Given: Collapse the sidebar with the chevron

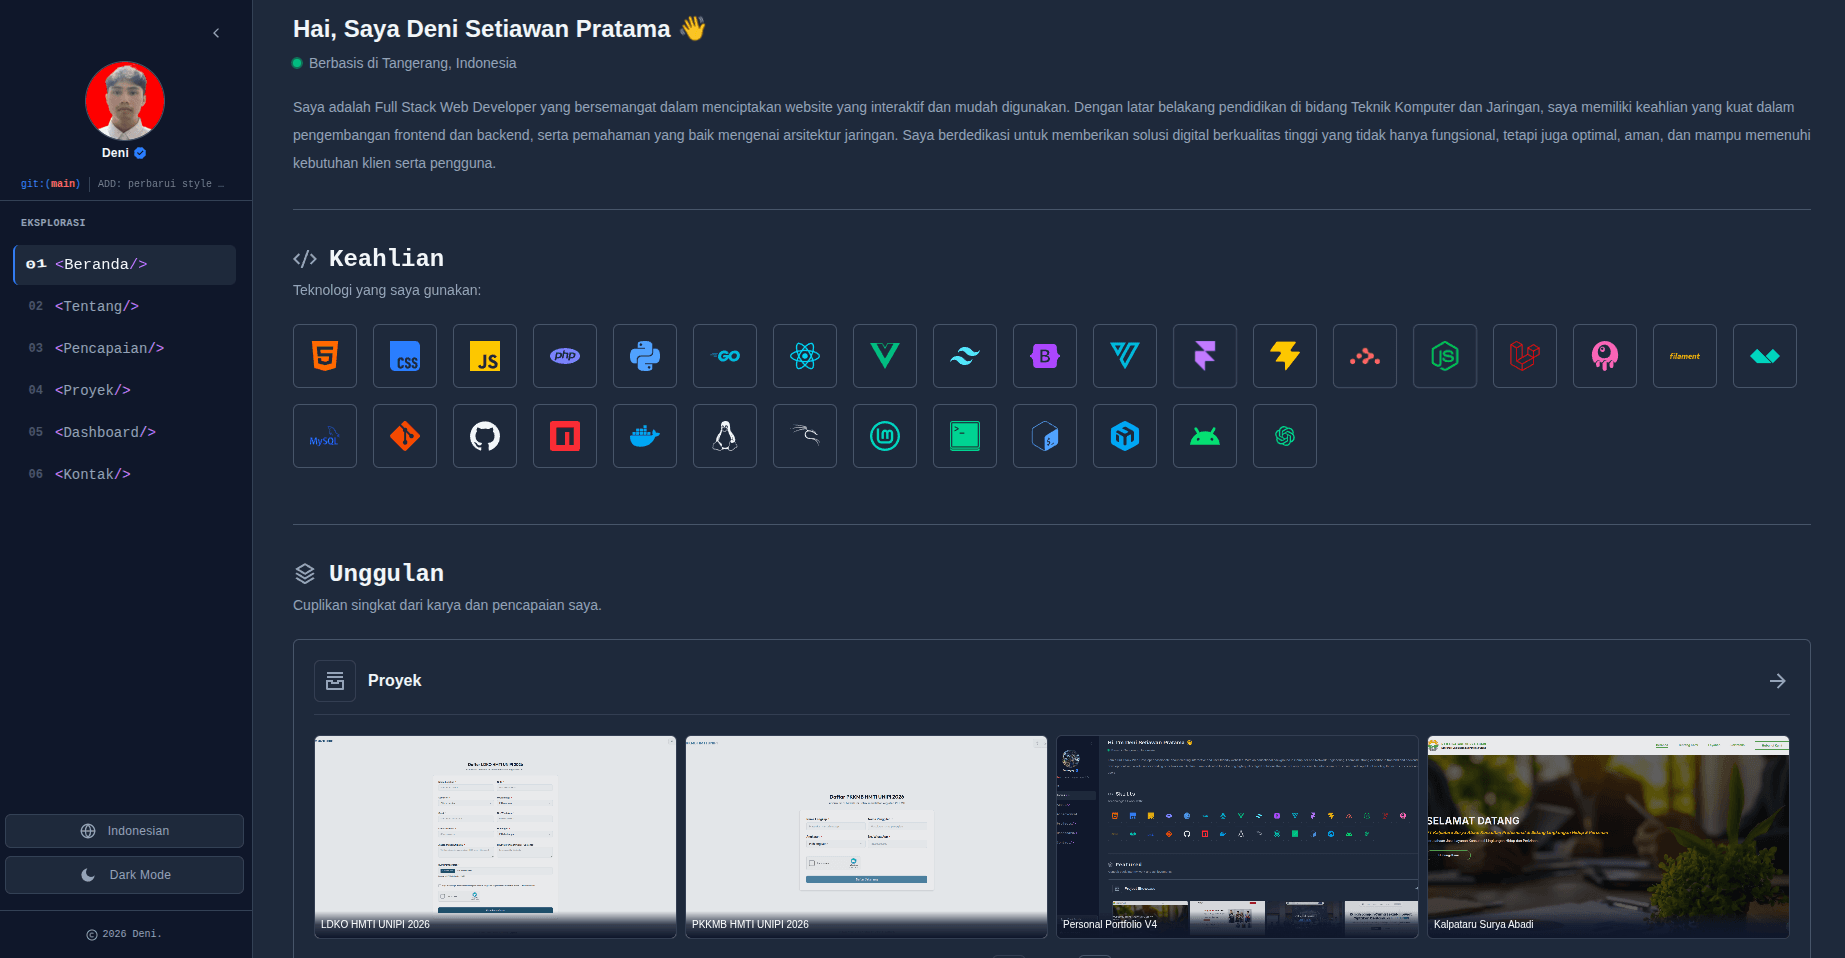Looking at the screenshot, I should (x=216, y=33).
